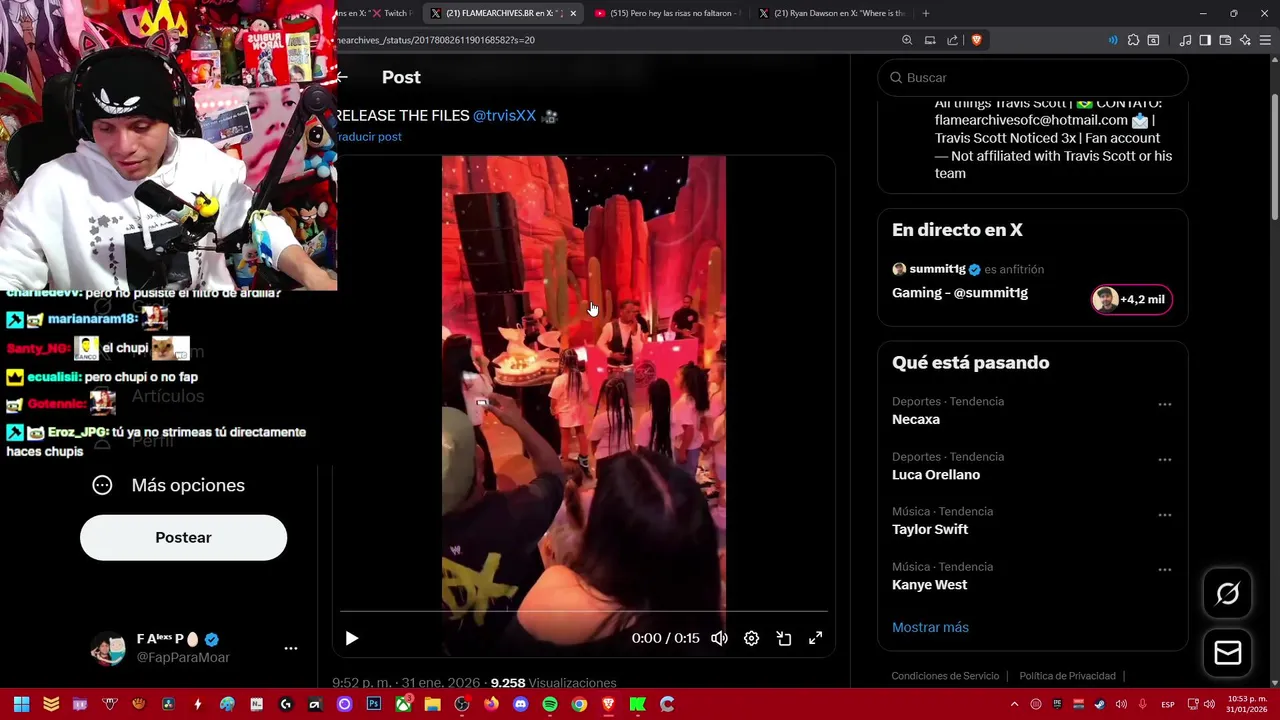Screen dimensions: 1280x720
Task: Open the browser hamburger menu
Action: (1266, 40)
